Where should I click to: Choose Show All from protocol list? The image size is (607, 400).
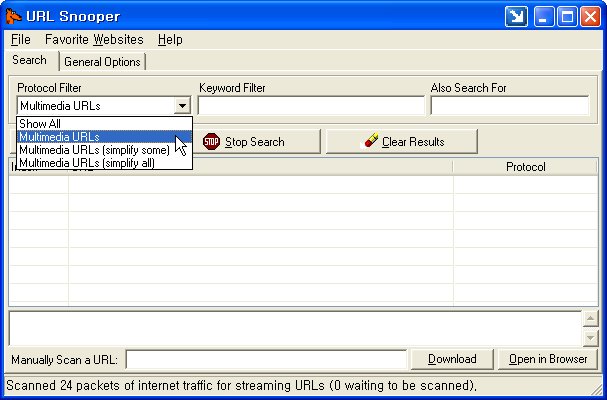[105, 124]
